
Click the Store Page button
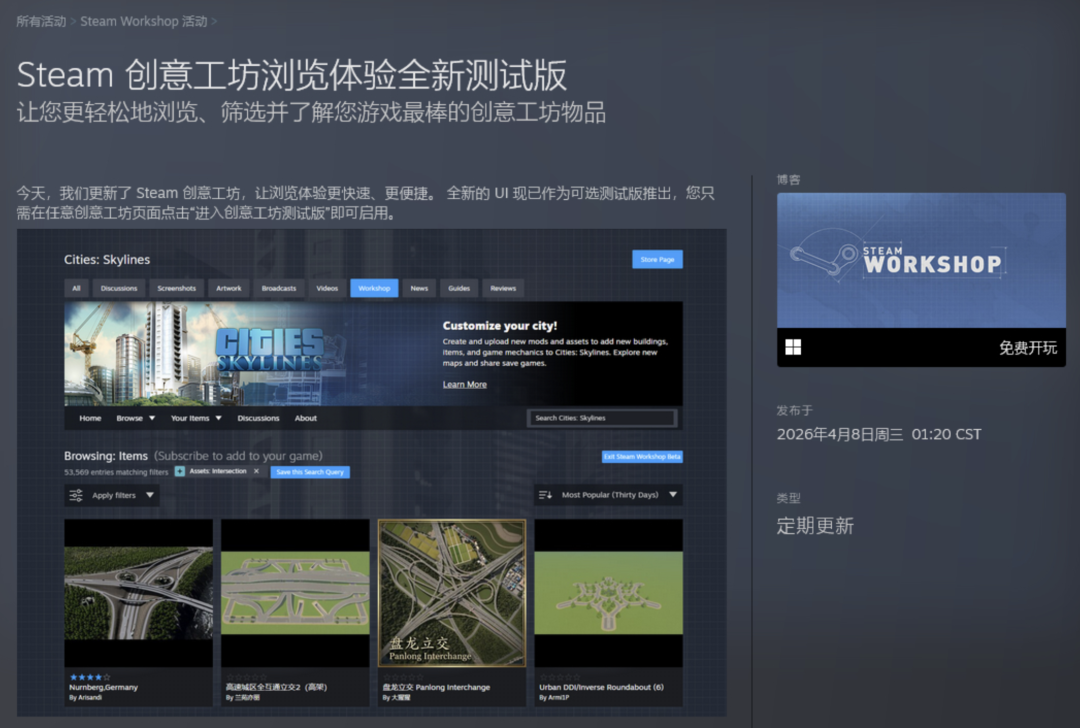pos(657,259)
